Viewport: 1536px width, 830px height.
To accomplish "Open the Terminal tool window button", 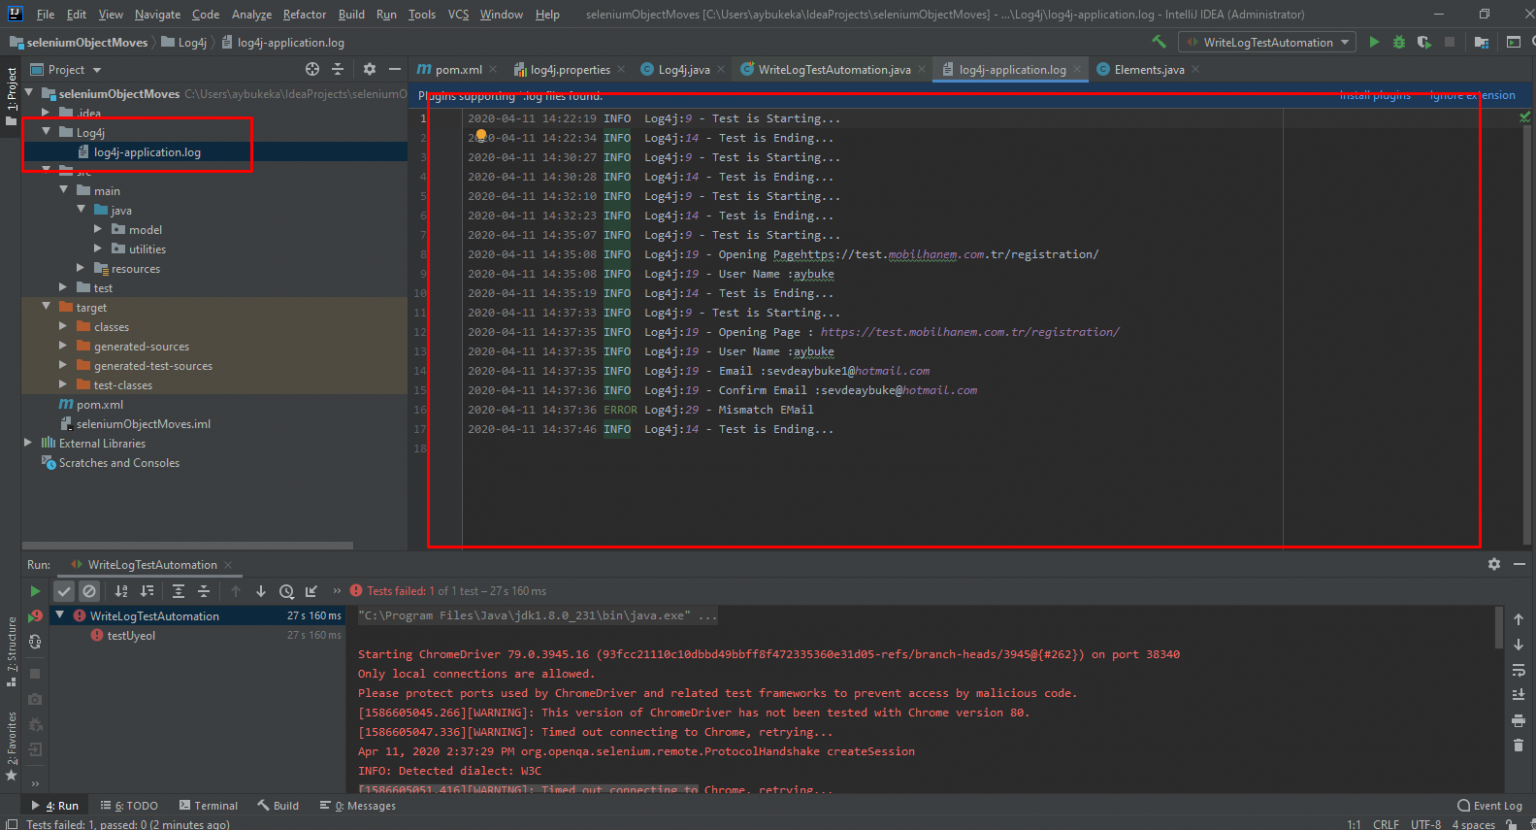I will [208, 805].
